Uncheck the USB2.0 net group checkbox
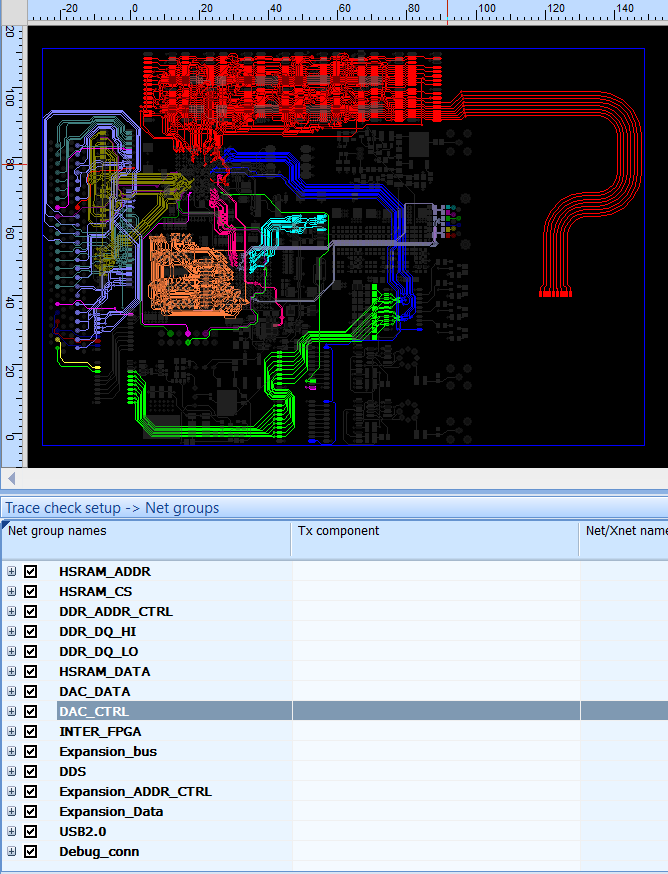Screen dimensions: 668x874 pos(30,832)
